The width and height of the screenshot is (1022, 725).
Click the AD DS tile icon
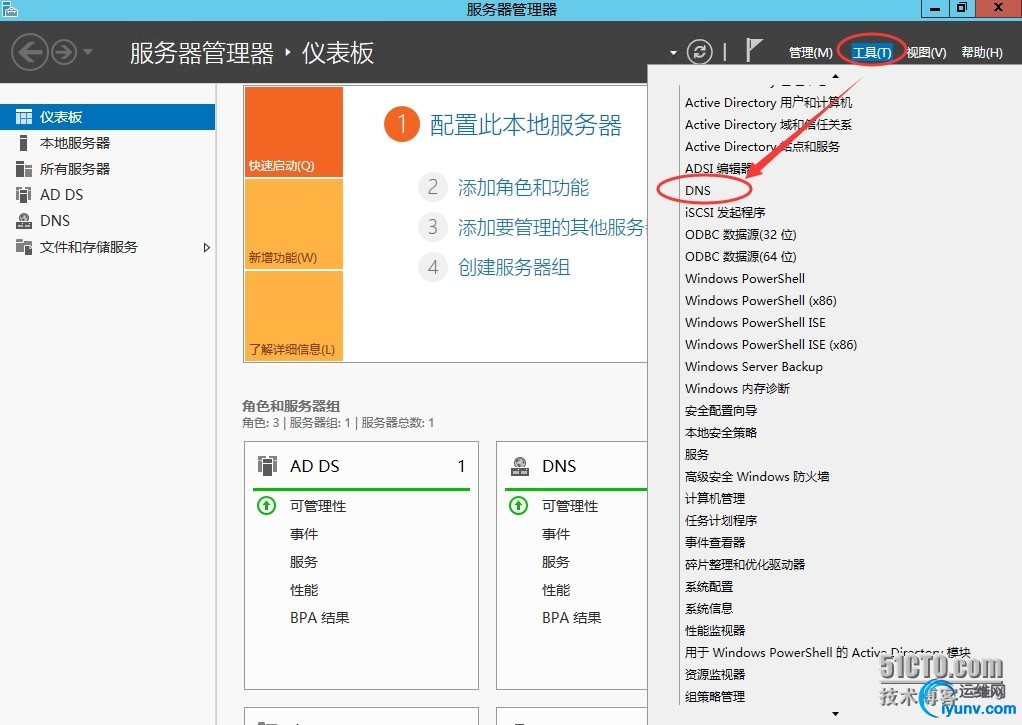pyautogui.click(x=267, y=466)
